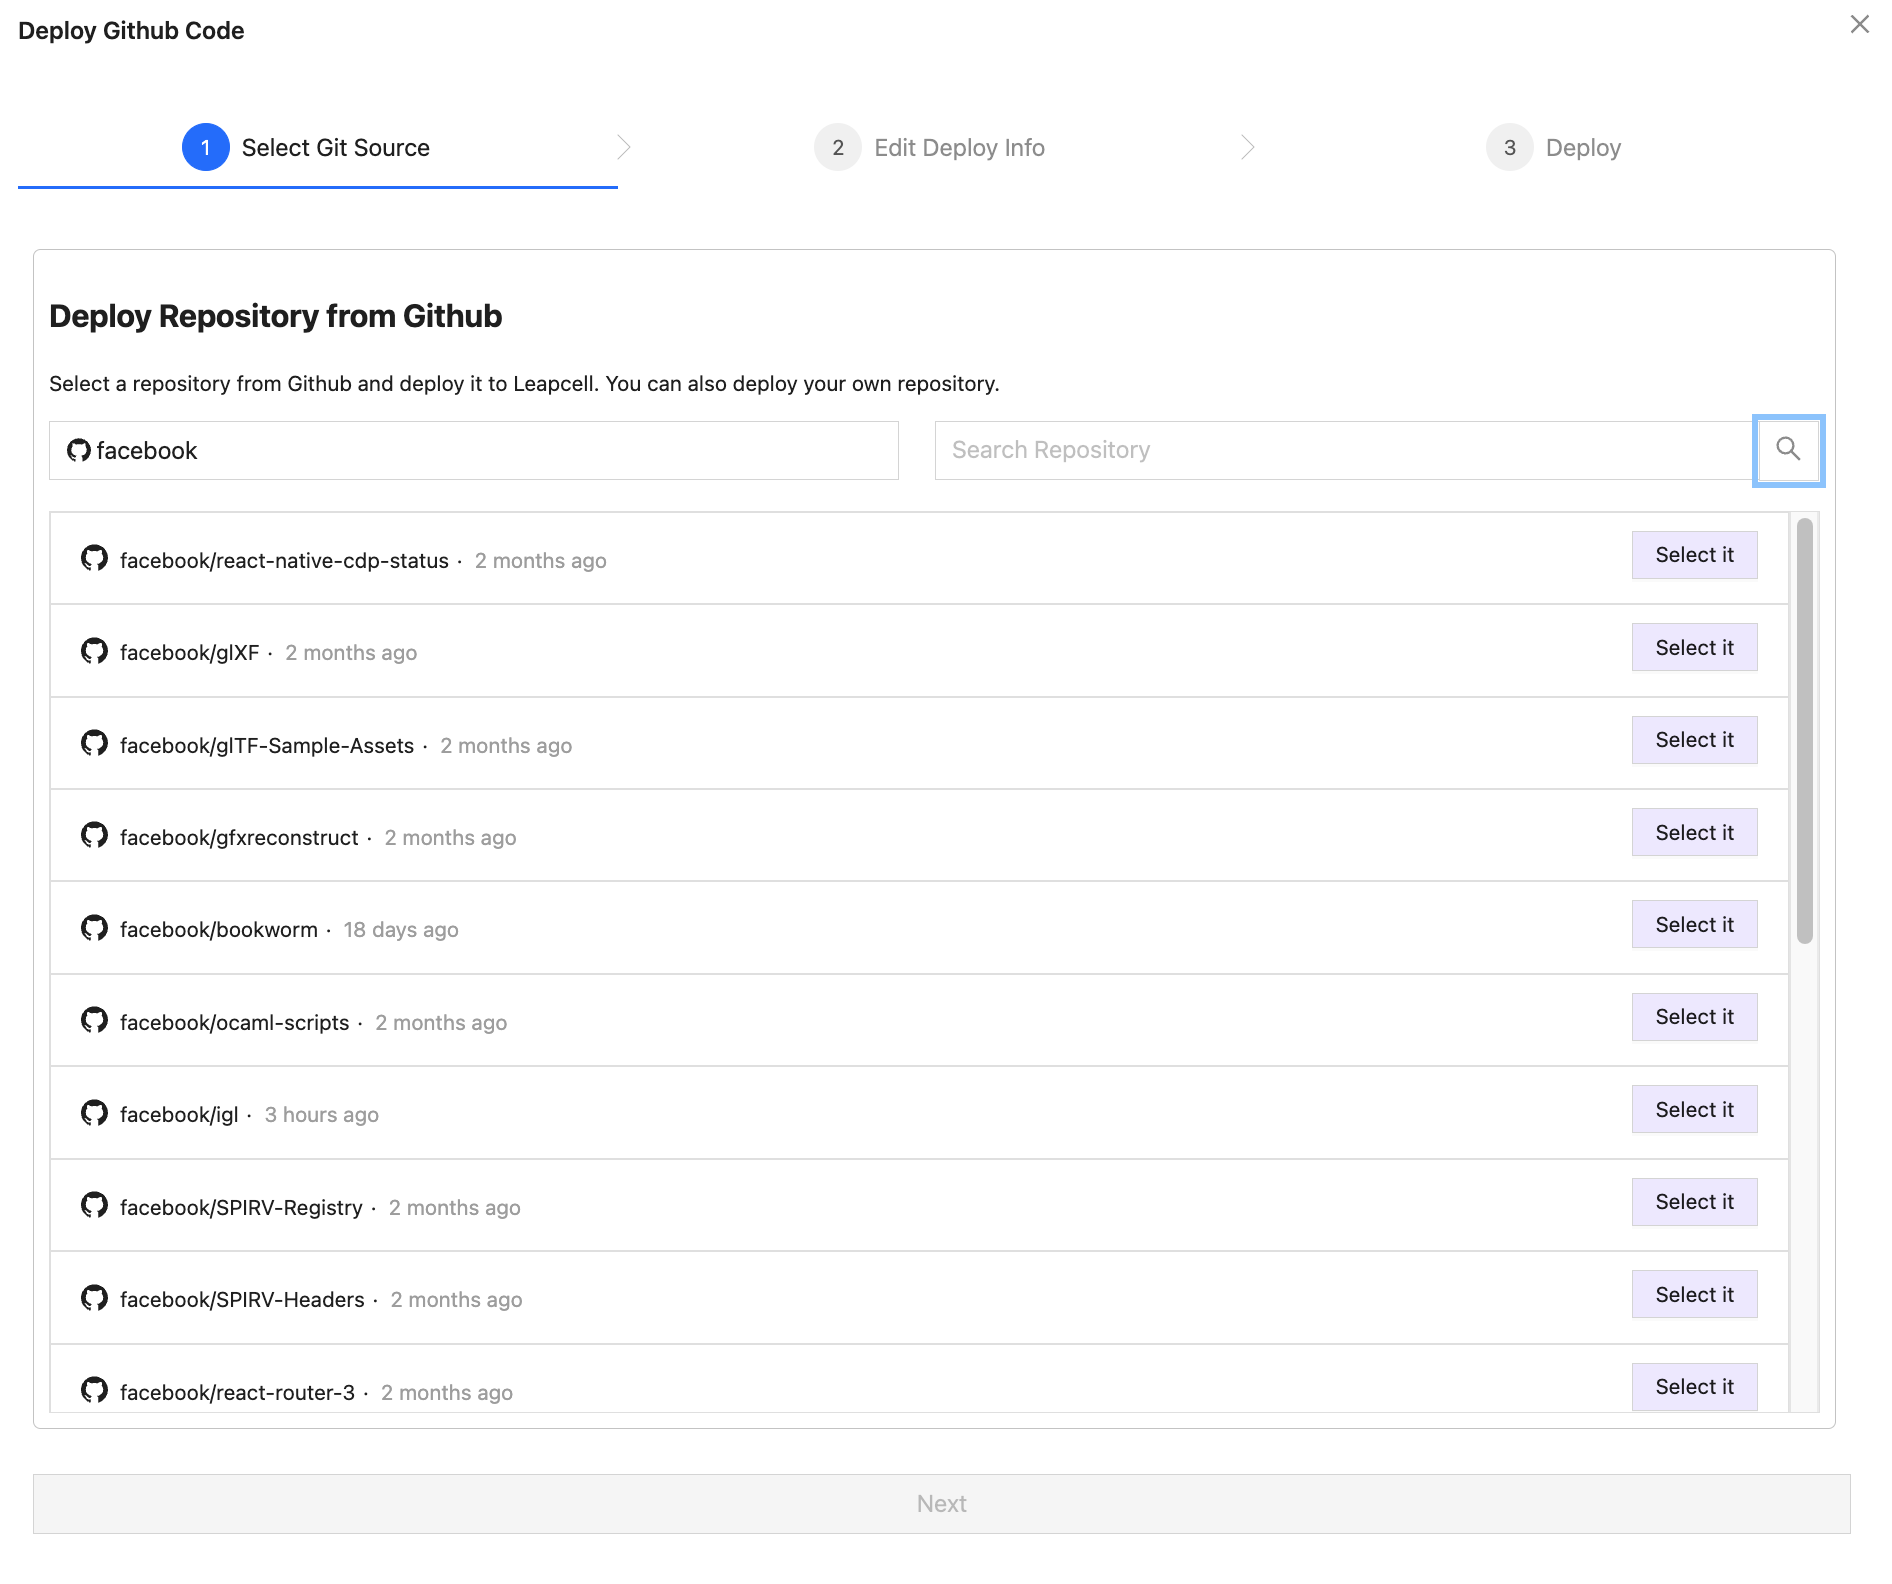Click the step 3 number circle
Image resolution: width=1892 pixels, height=1584 pixels.
[1510, 148]
